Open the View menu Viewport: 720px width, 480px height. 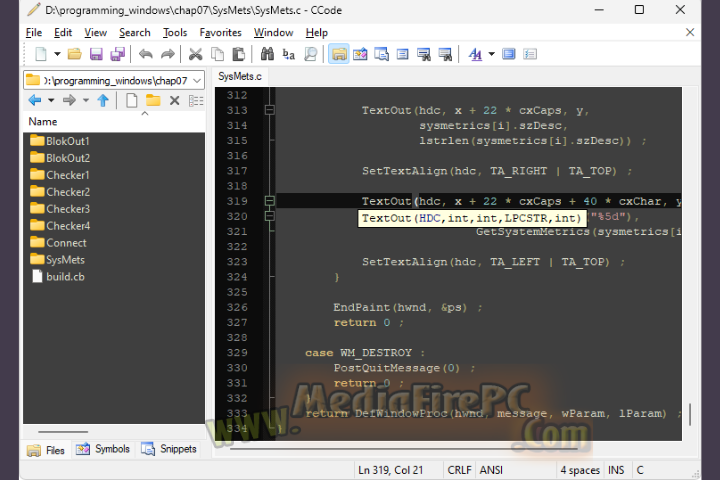(96, 33)
